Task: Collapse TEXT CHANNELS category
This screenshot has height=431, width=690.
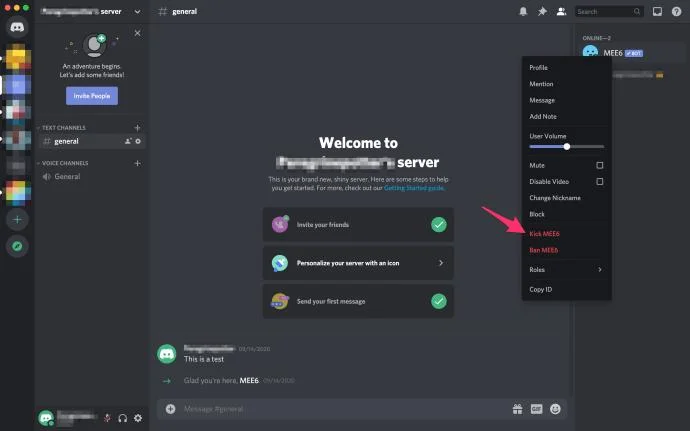Action: coord(62,128)
